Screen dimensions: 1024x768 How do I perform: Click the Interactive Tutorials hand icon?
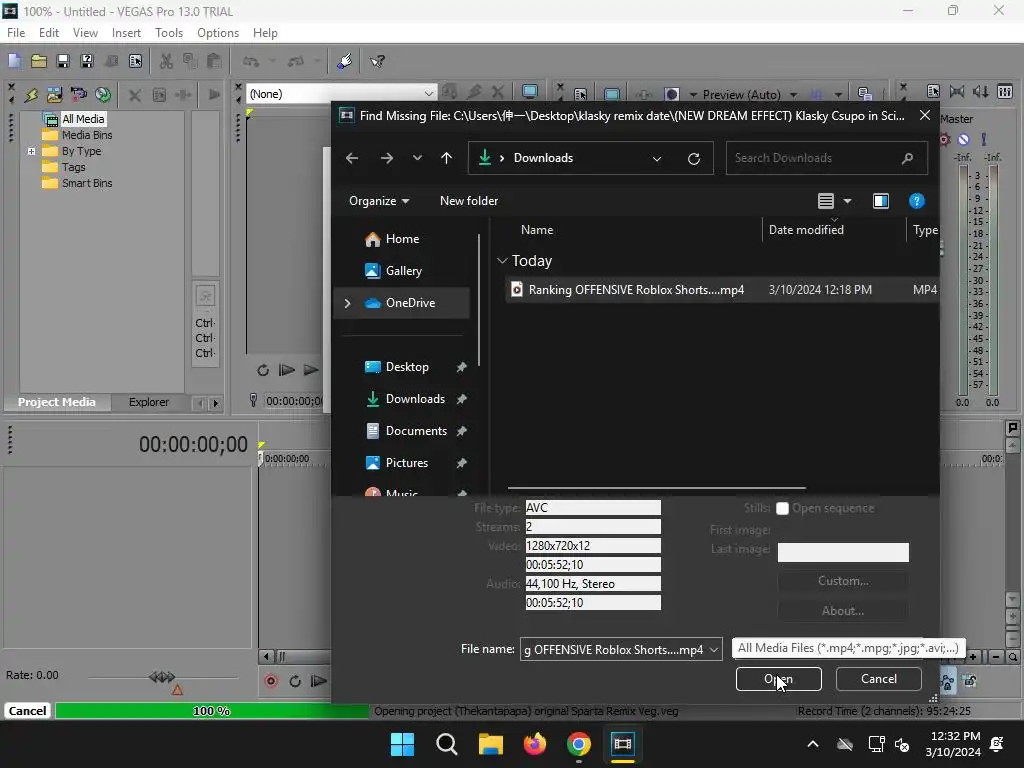[x=345, y=61]
